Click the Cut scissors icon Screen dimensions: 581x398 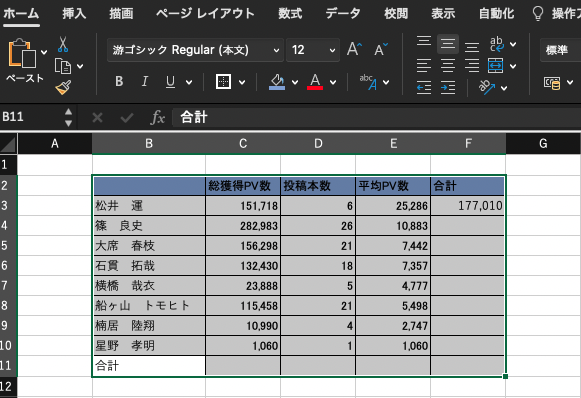(x=63, y=44)
